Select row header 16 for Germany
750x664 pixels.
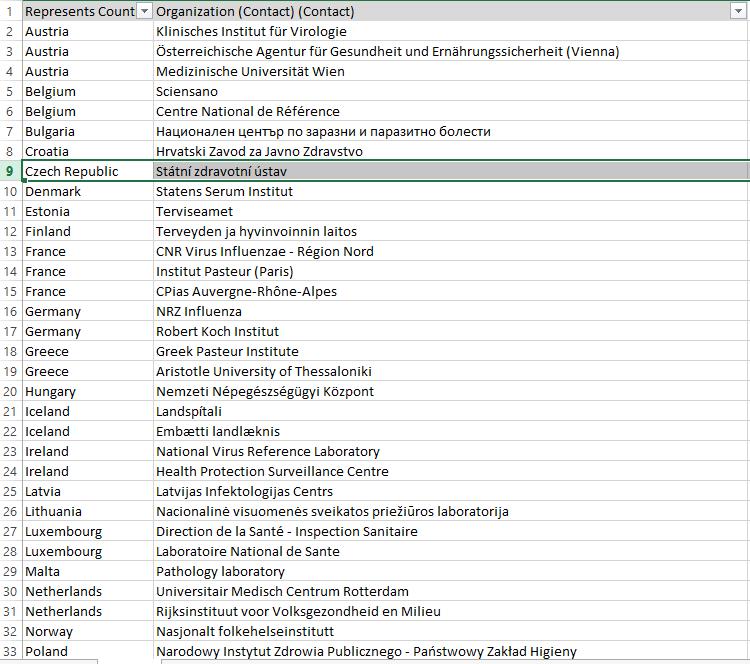(11, 311)
